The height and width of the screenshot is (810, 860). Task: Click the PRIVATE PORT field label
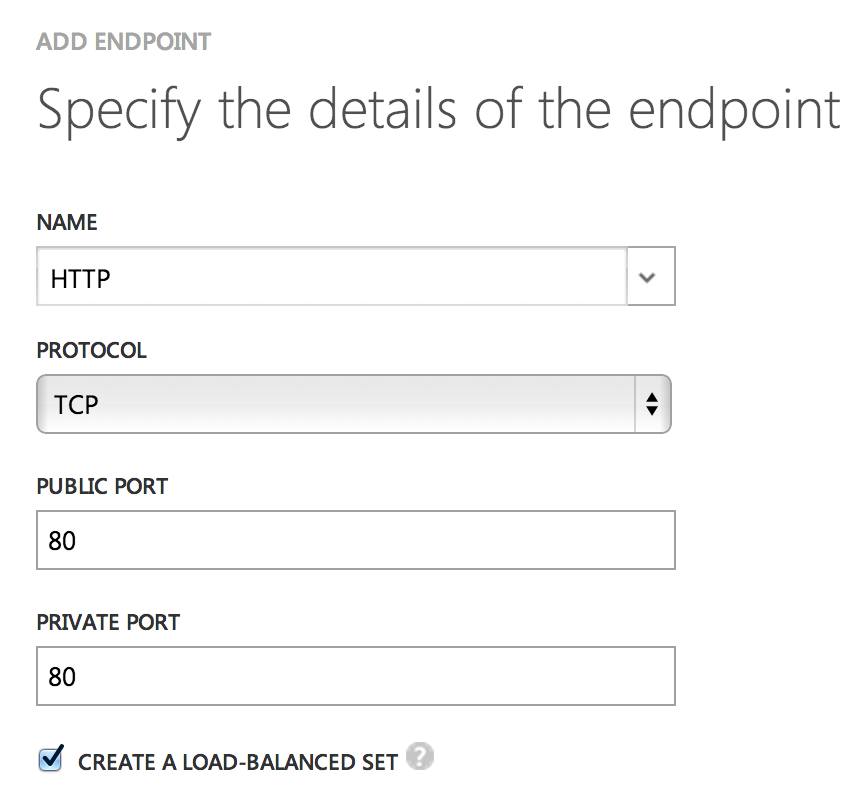tap(108, 622)
